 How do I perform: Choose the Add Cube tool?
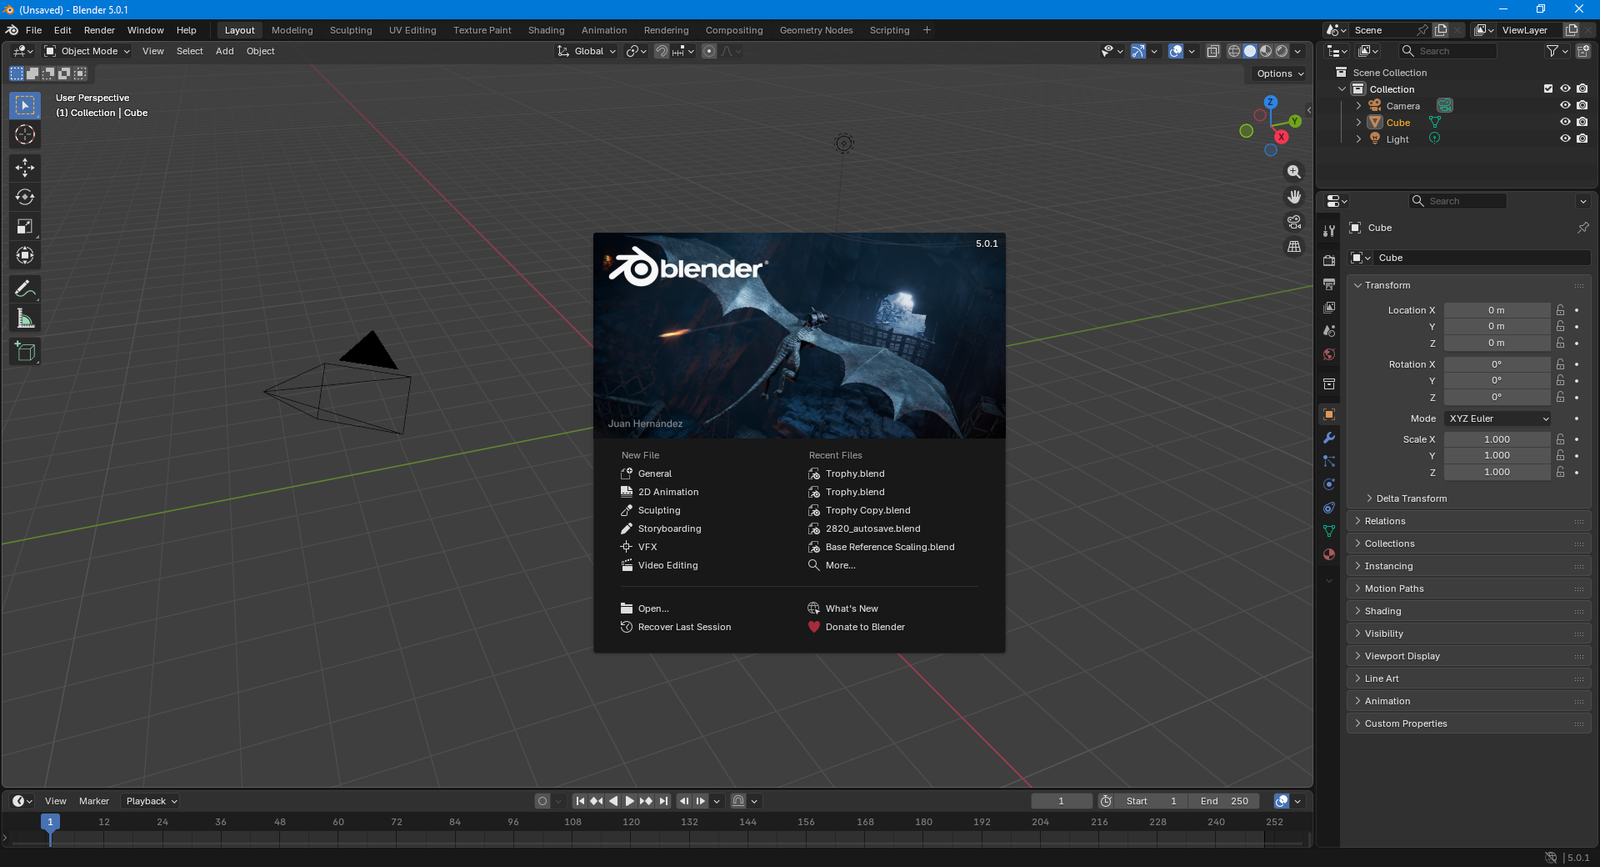tap(25, 352)
